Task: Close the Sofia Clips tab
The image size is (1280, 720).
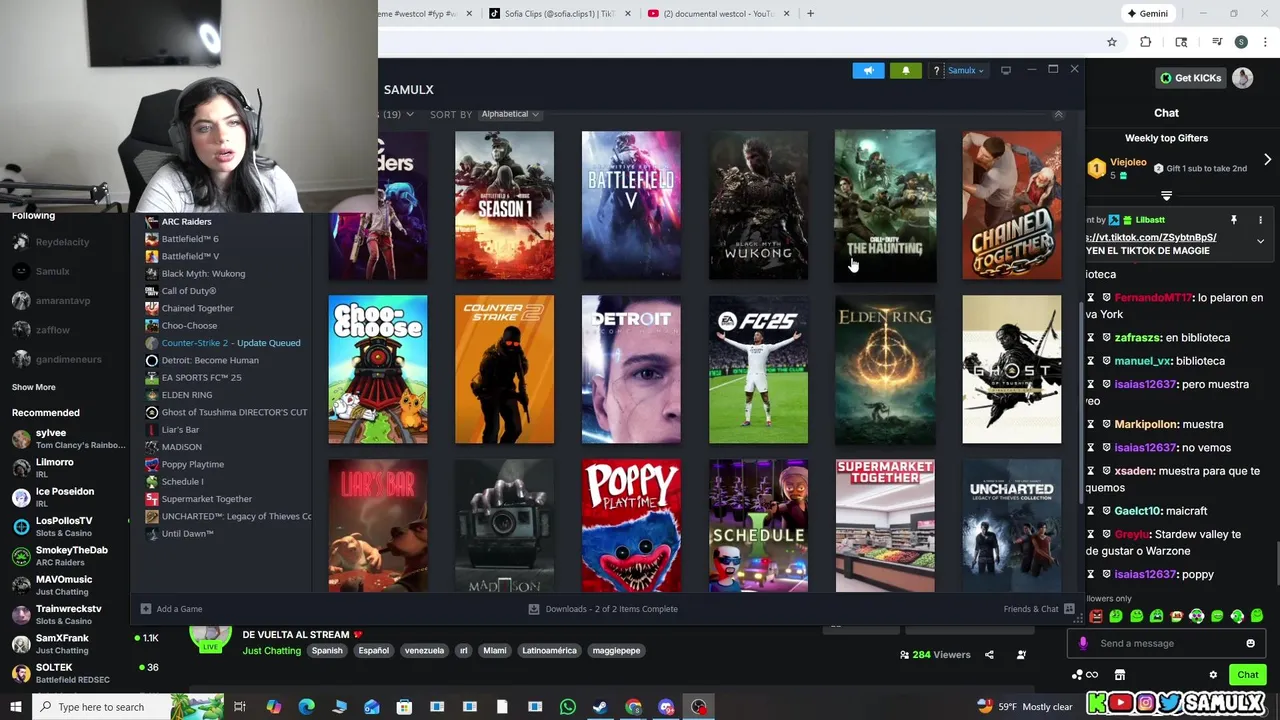Action: click(628, 13)
